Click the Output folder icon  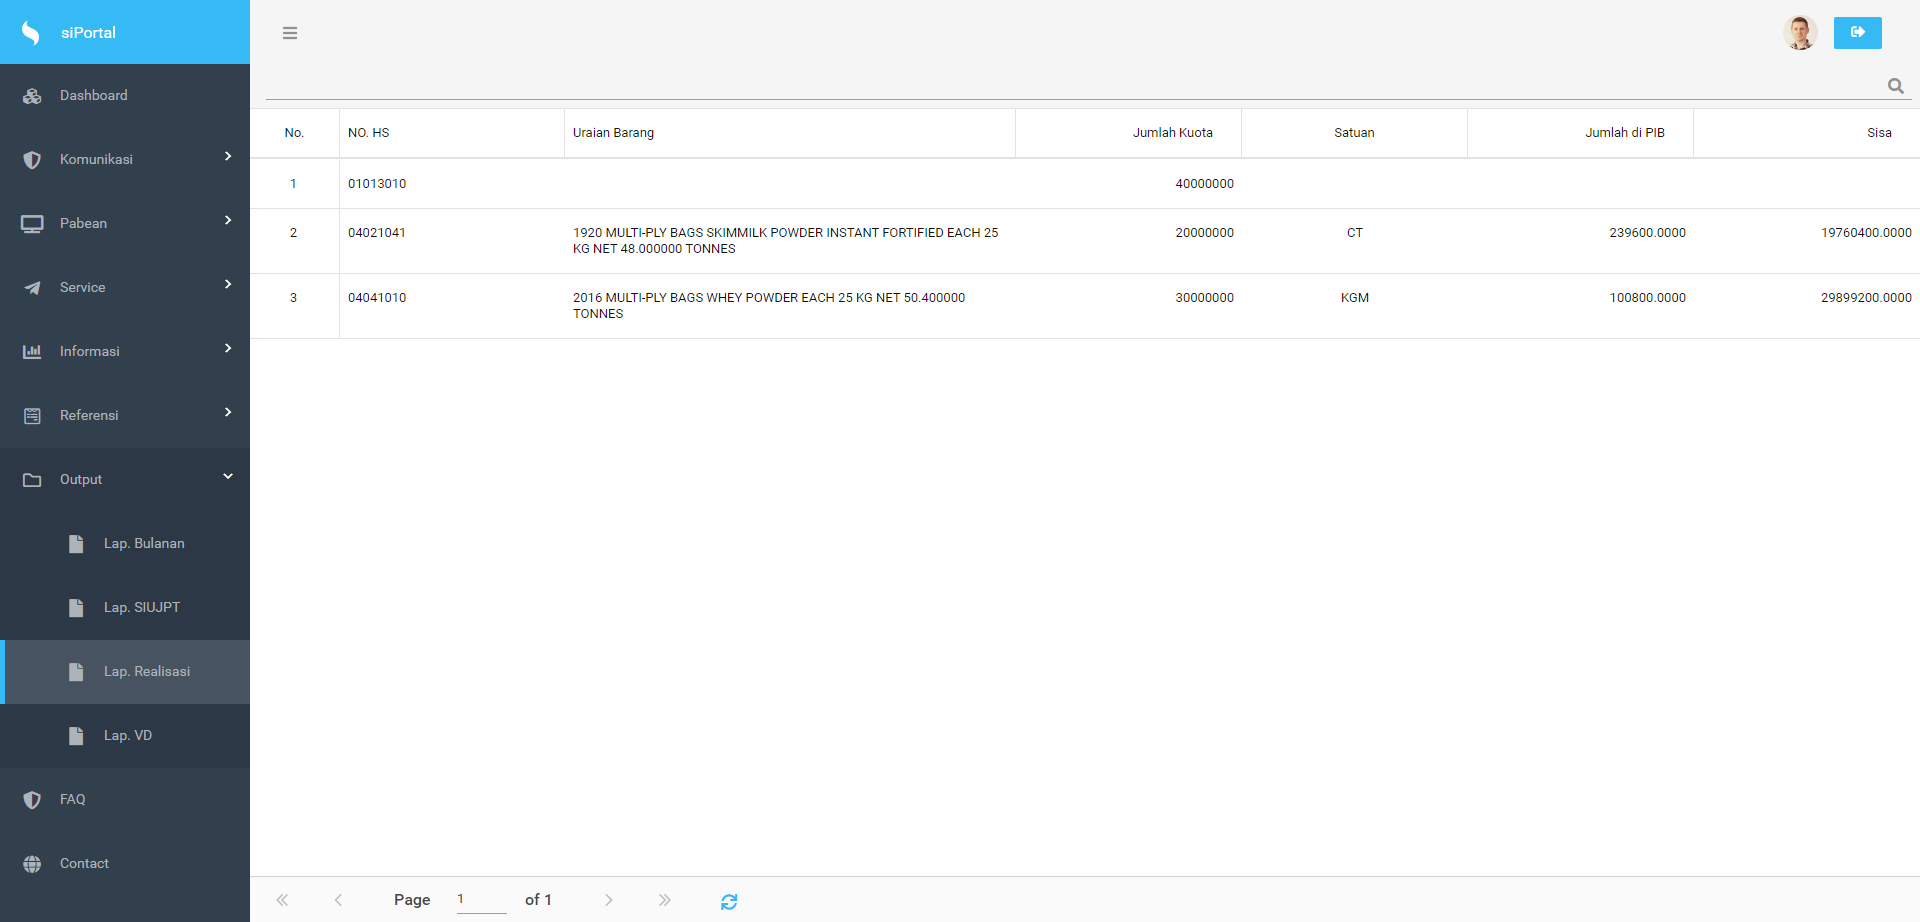pyautogui.click(x=32, y=480)
